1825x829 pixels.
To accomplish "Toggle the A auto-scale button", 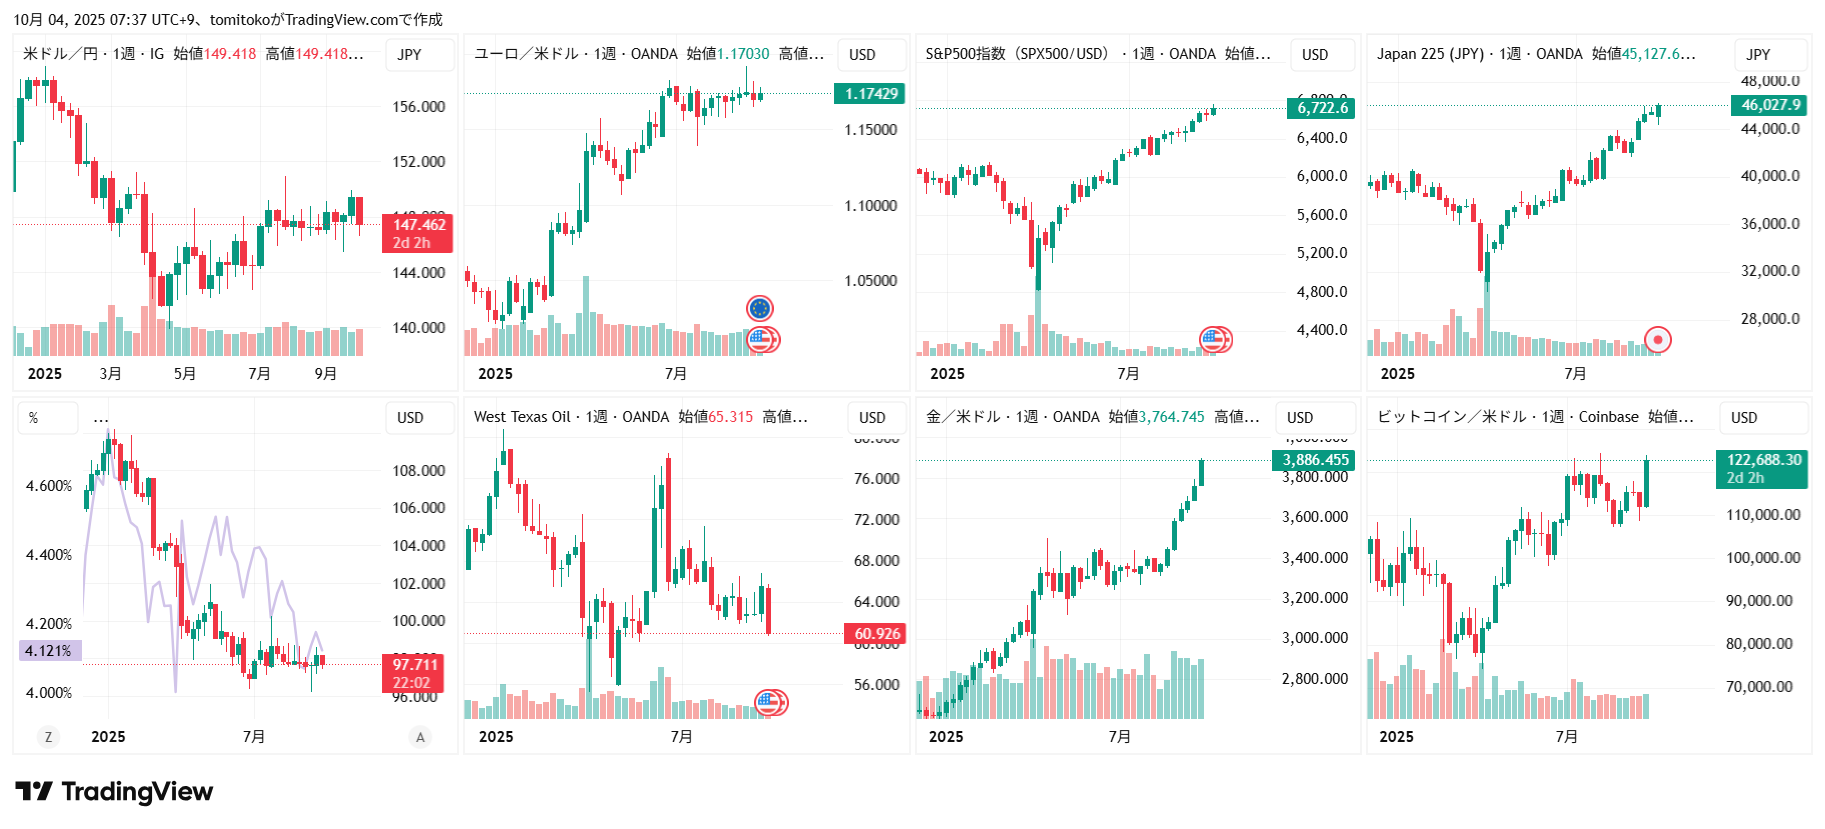I will click(420, 737).
